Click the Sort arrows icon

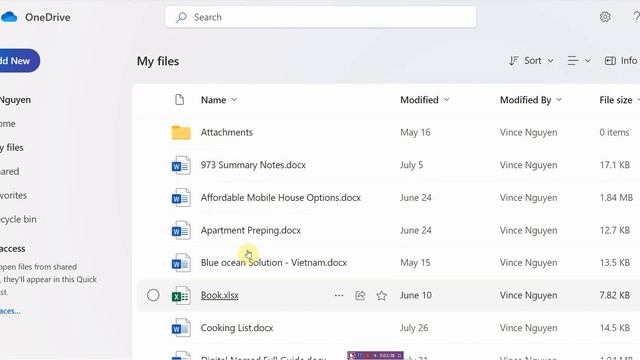pyautogui.click(x=513, y=61)
